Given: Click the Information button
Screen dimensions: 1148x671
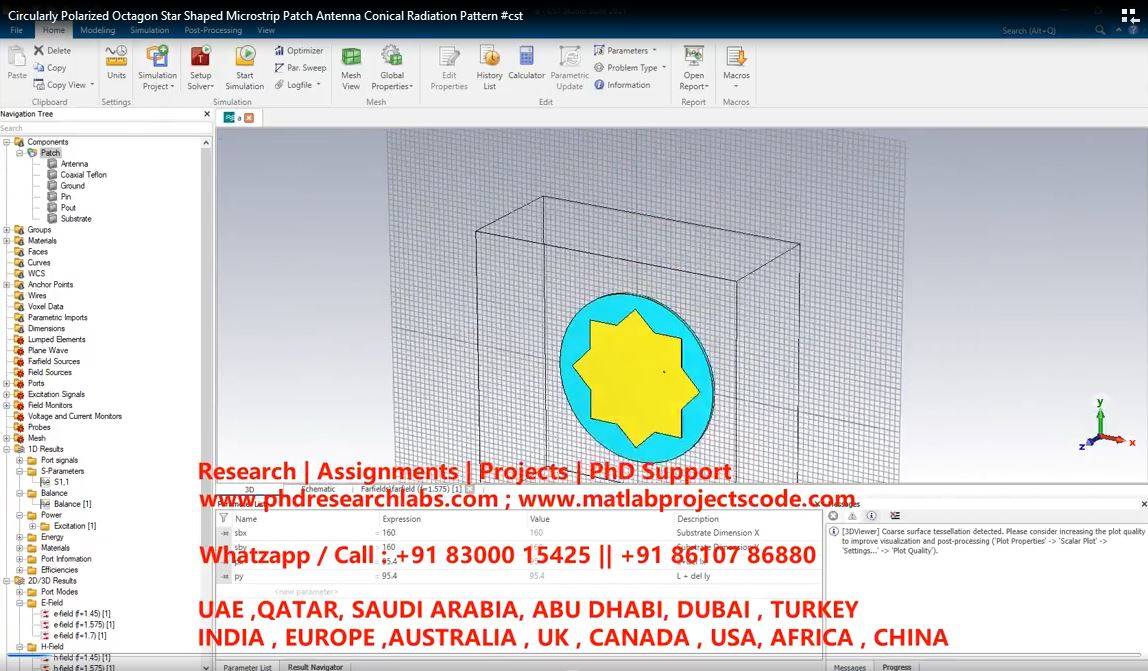Looking at the screenshot, I should pyautogui.click(x=622, y=85).
